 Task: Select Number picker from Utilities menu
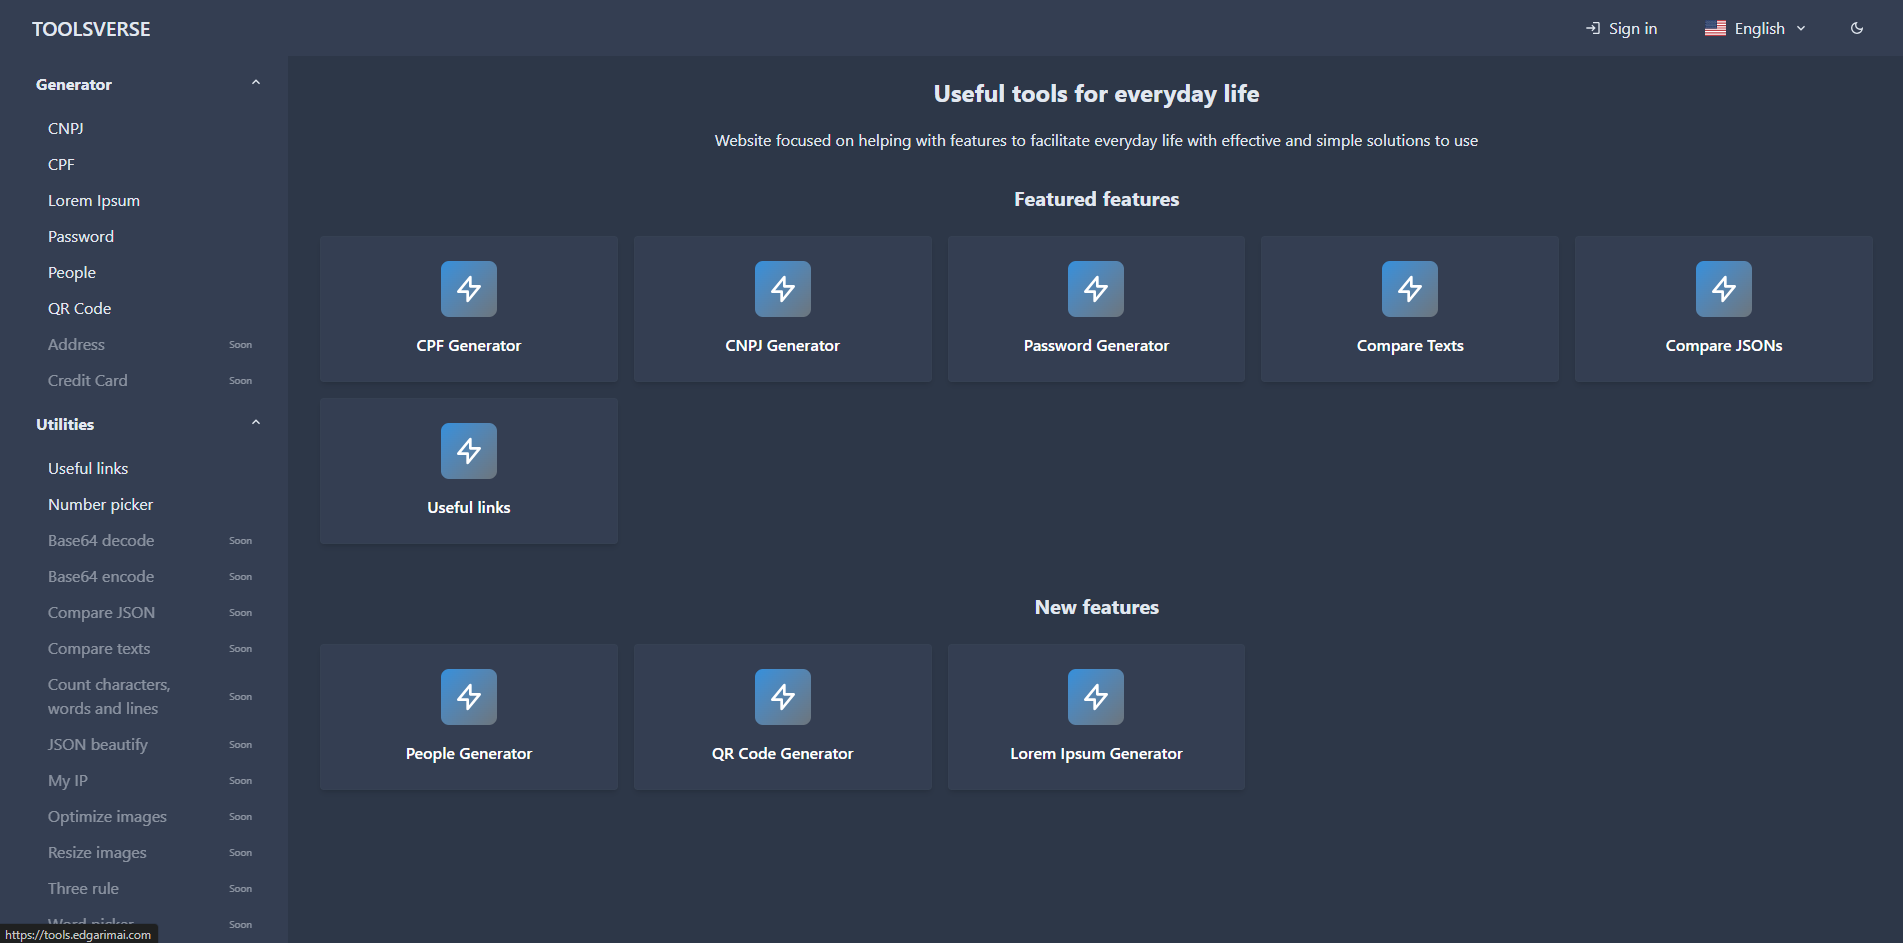click(100, 504)
